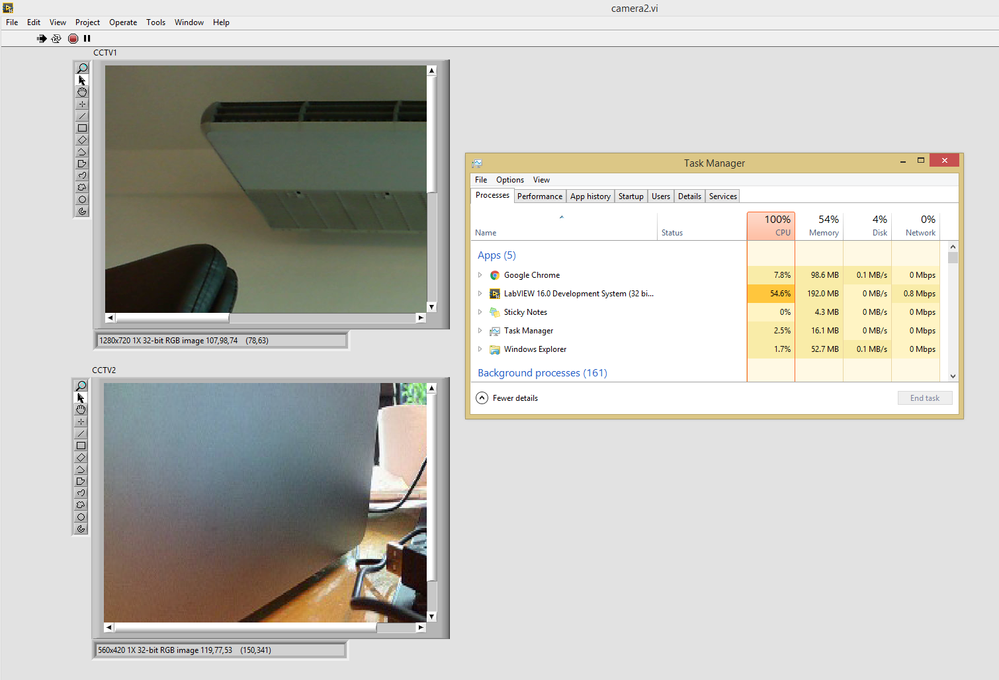Sort processes by the CPU column
999x680 pixels.
(771, 226)
